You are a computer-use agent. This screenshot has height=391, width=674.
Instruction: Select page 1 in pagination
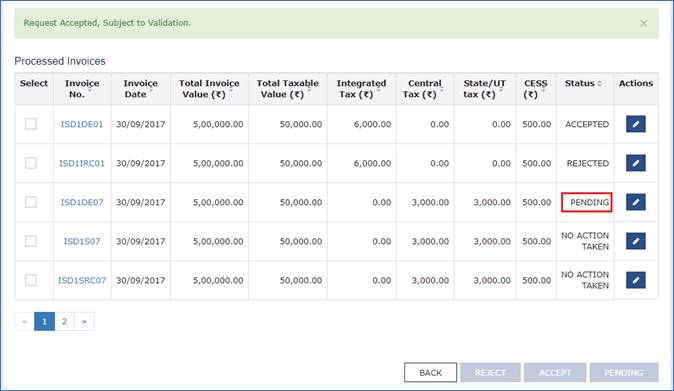[44, 321]
